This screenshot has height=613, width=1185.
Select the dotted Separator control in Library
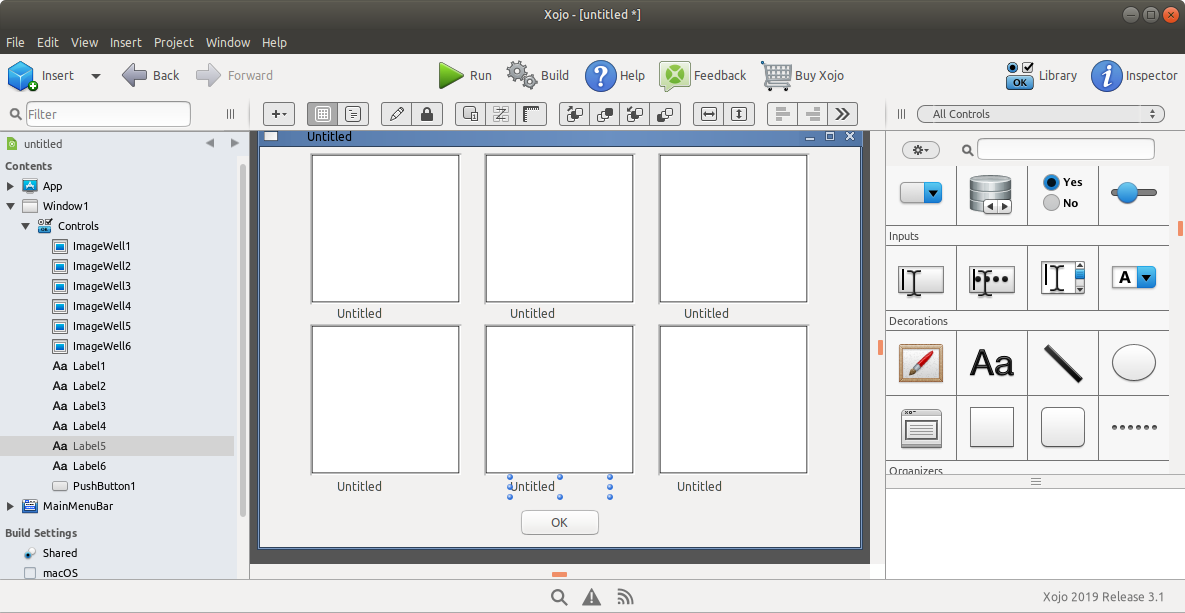point(1134,428)
